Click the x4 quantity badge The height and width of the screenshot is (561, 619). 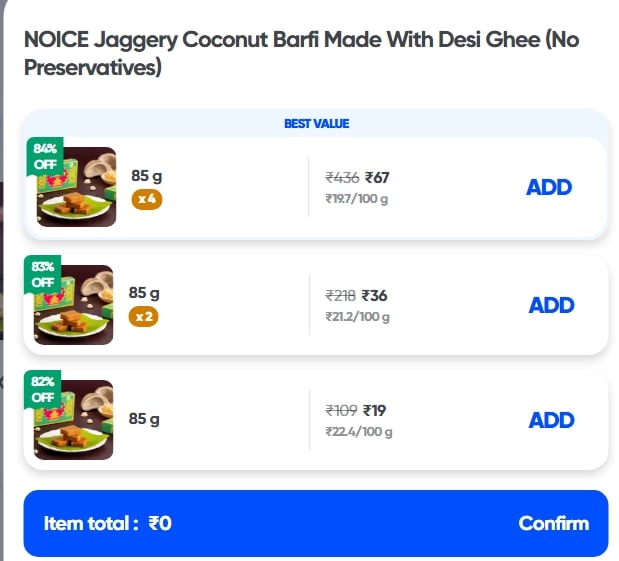click(x=147, y=199)
